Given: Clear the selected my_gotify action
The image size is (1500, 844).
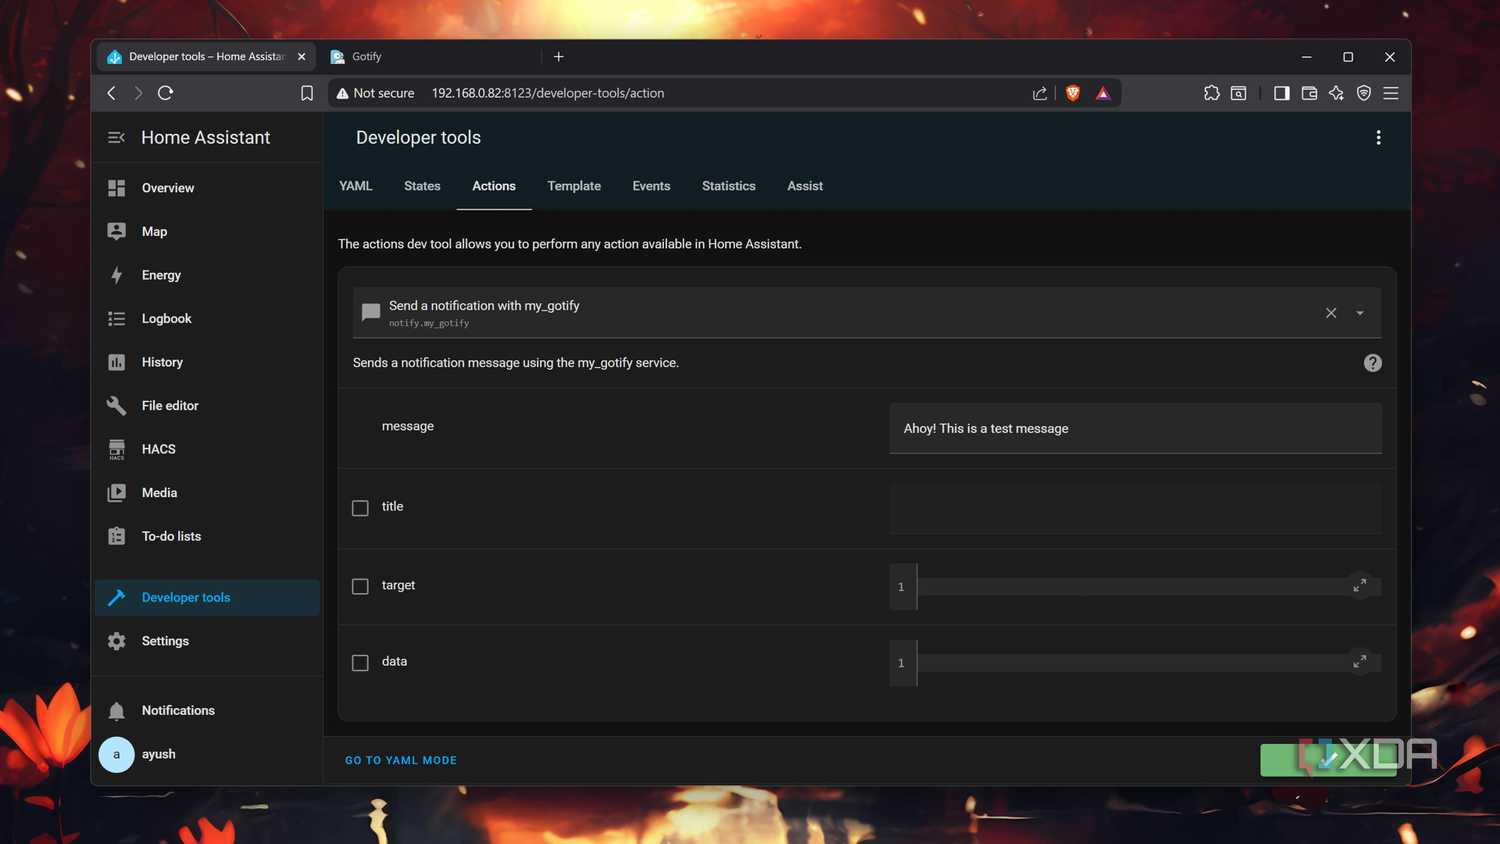Looking at the screenshot, I should (x=1331, y=313).
